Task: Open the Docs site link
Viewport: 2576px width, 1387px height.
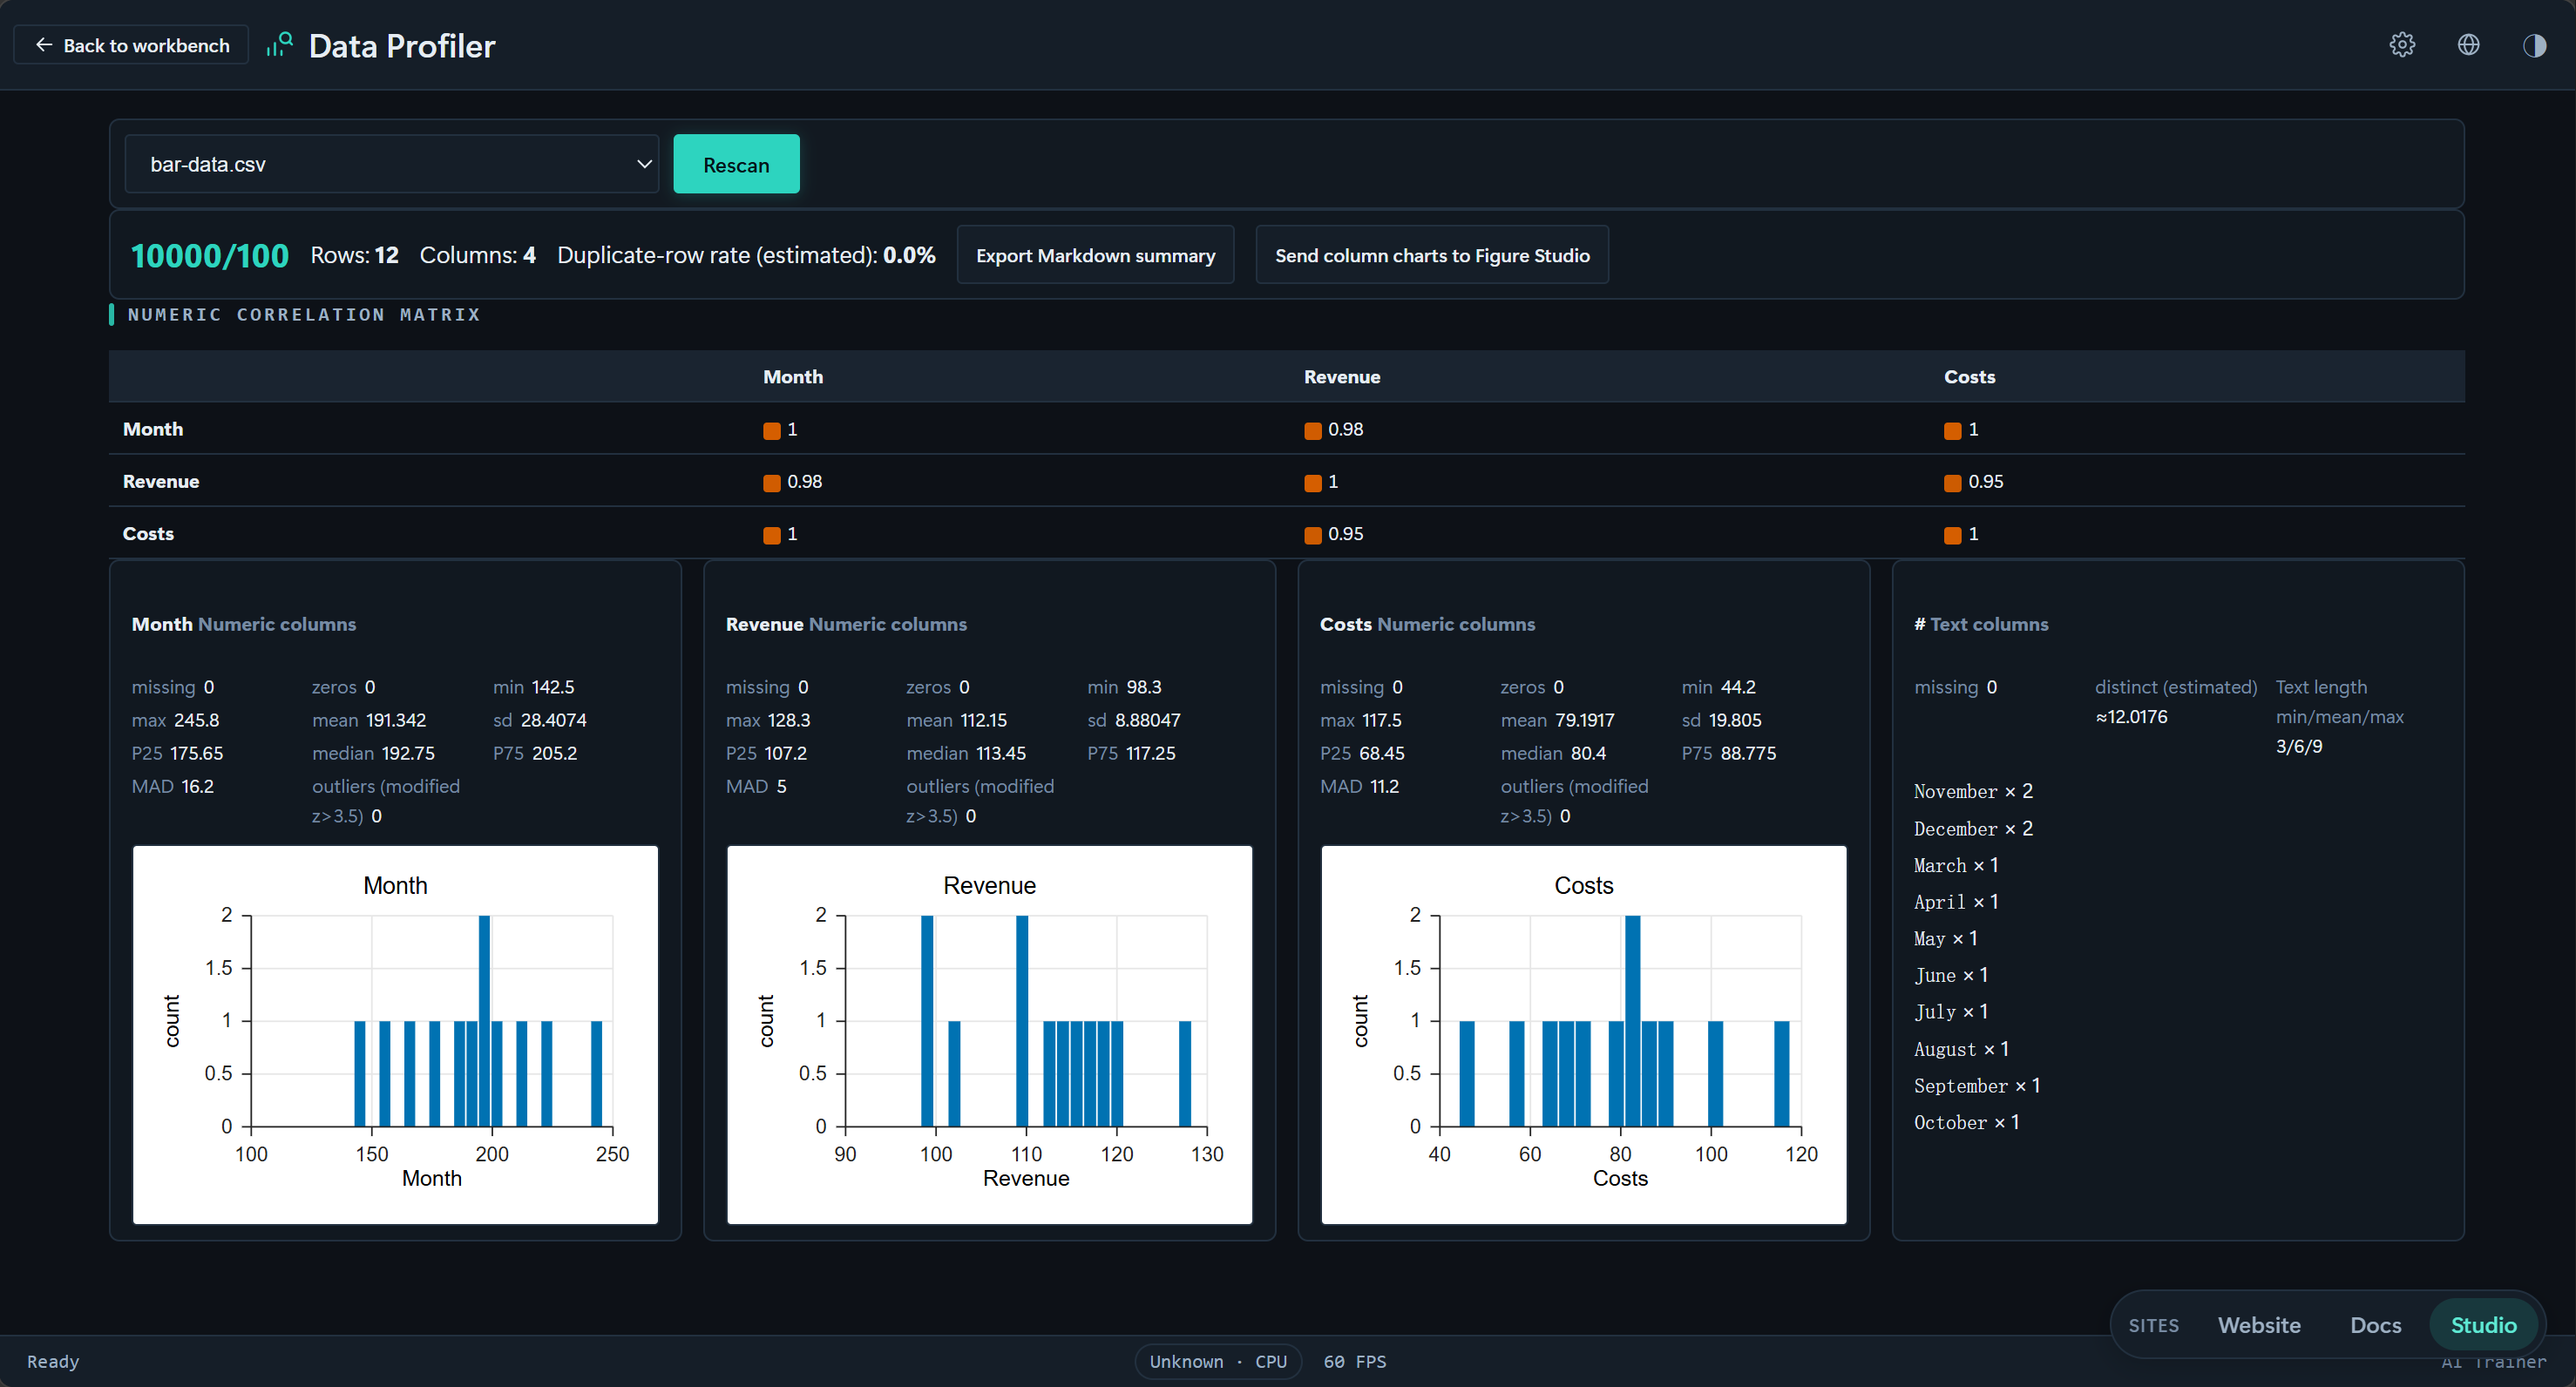Action: coord(2374,1324)
